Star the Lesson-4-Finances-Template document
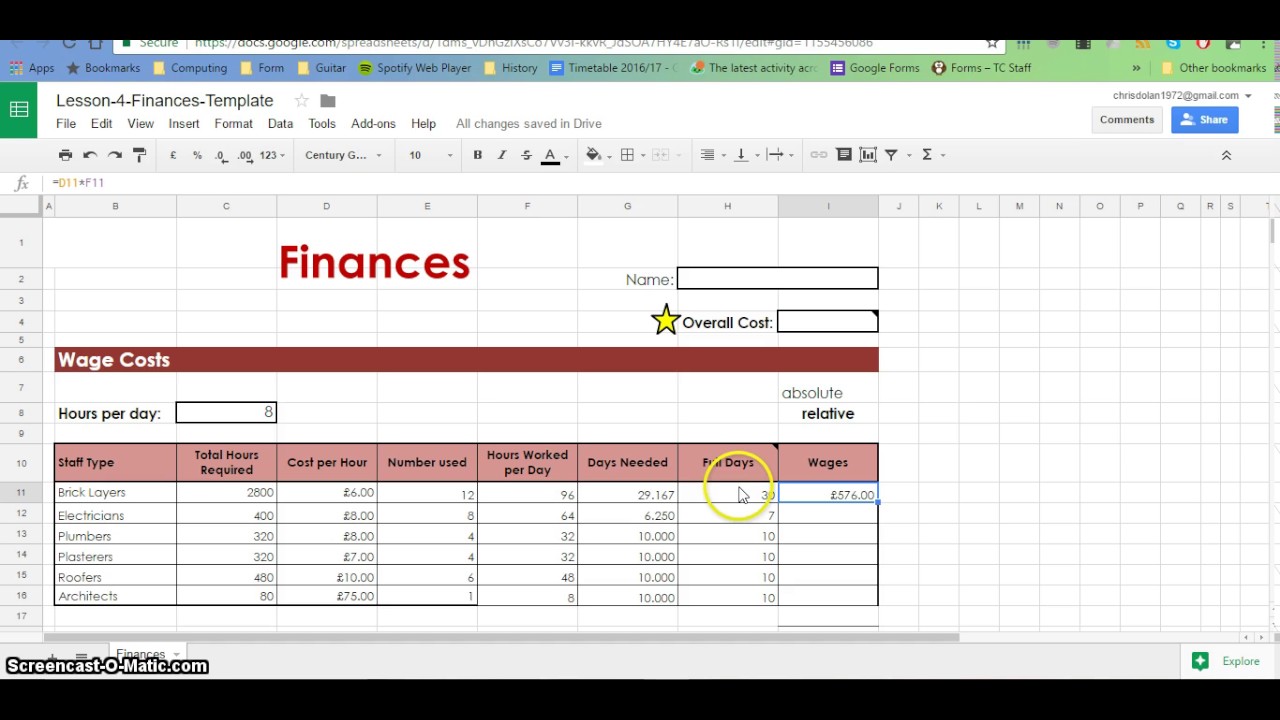 pos(301,101)
